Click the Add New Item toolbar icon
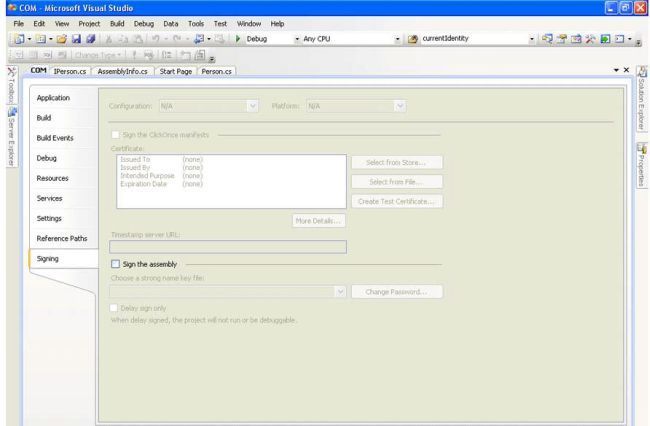 [x=40, y=39]
